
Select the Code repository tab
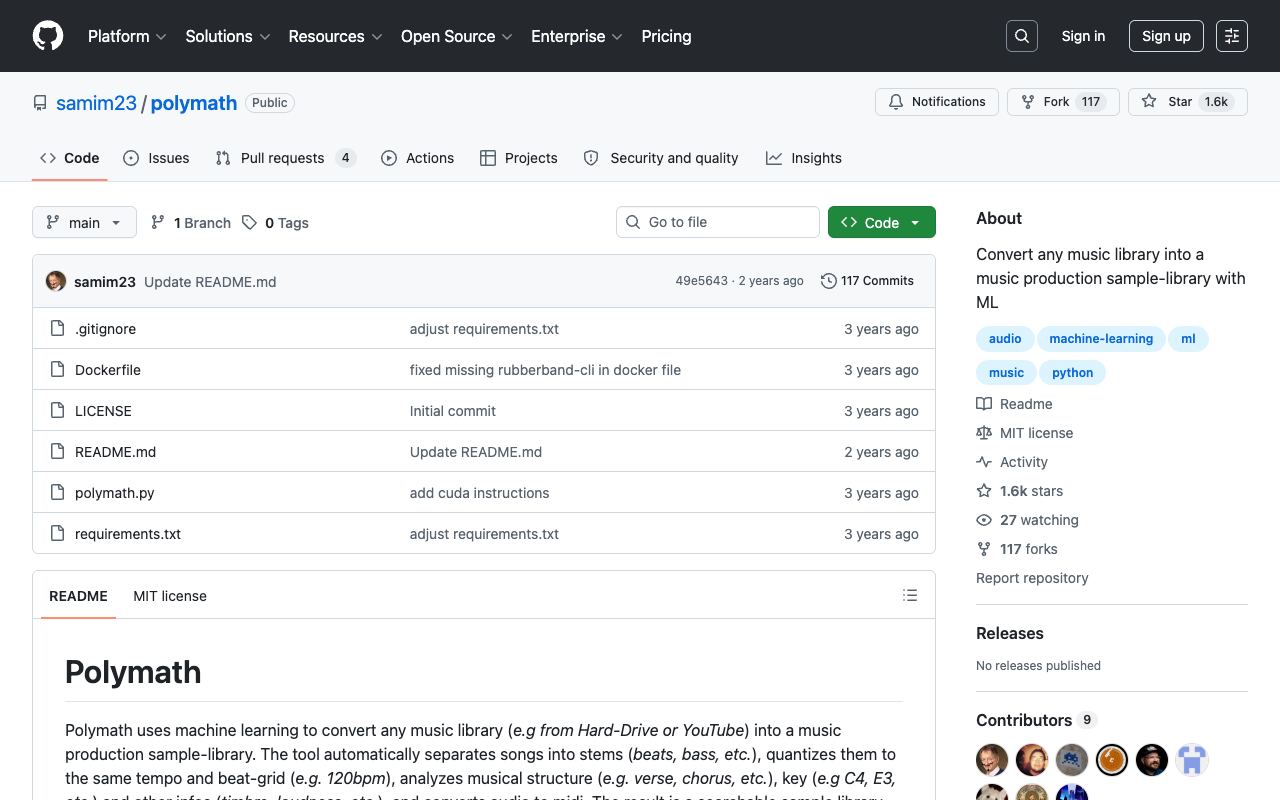coord(70,158)
